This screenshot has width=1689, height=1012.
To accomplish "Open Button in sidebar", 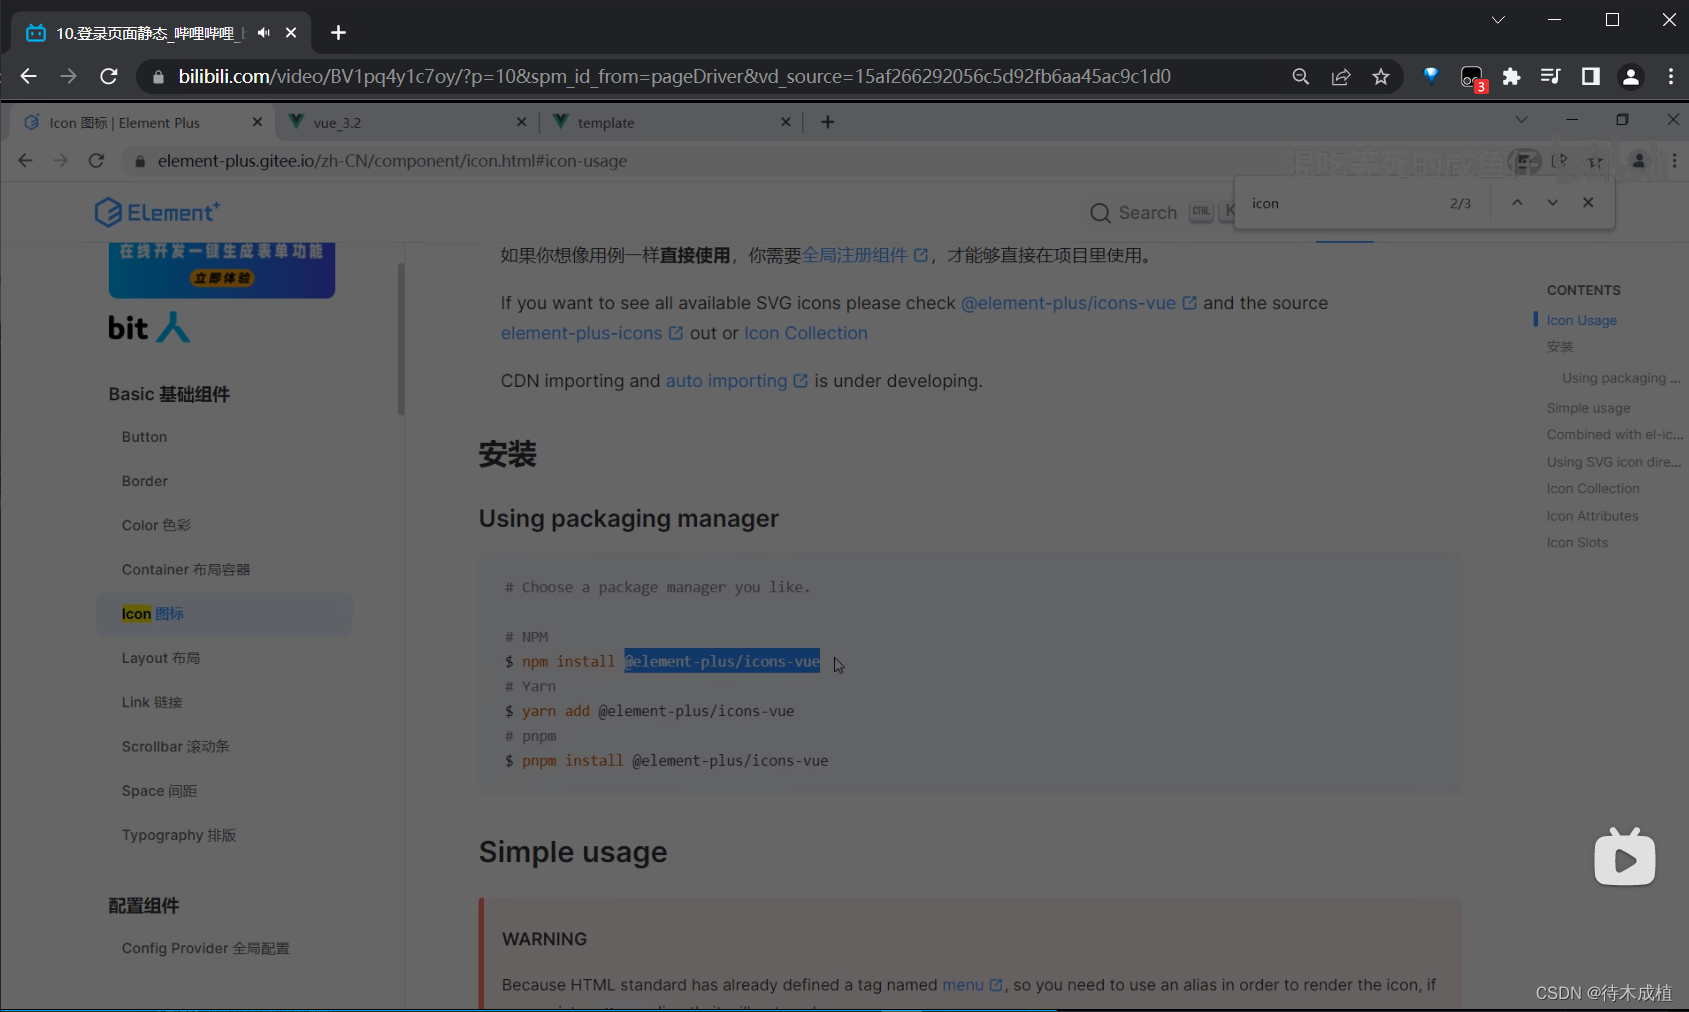I will tap(144, 437).
